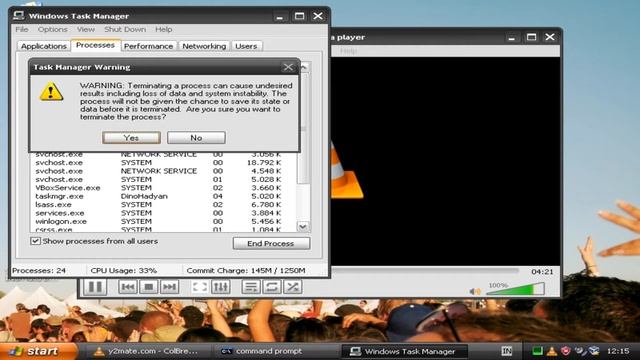The height and width of the screenshot is (360, 640).
Task: Skip to next track in VLC
Action: 169,287
